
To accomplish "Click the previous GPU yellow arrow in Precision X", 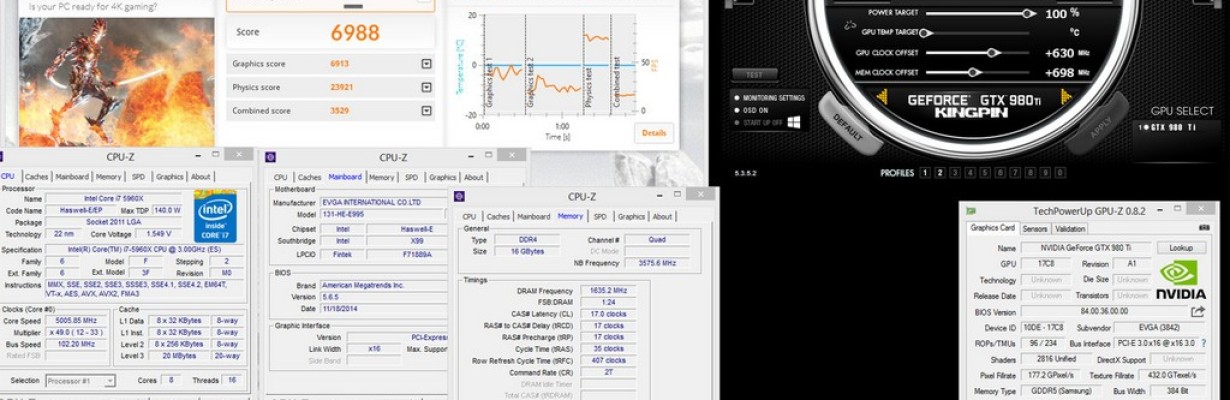I will (x=883, y=98).
